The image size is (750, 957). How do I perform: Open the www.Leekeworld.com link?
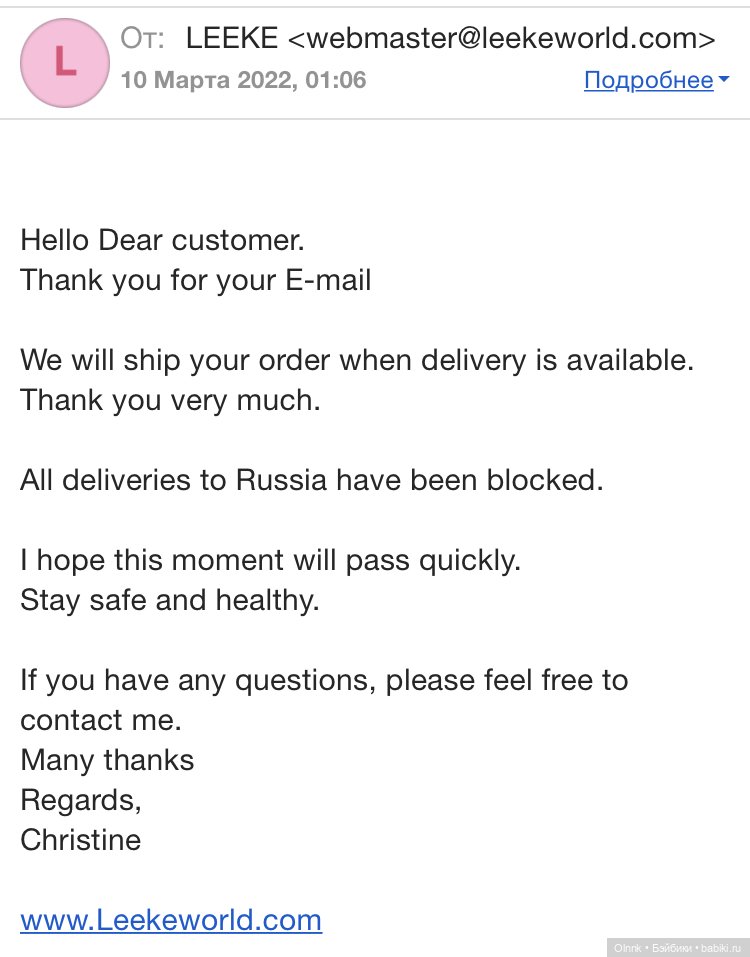click(x=171, y=919)
